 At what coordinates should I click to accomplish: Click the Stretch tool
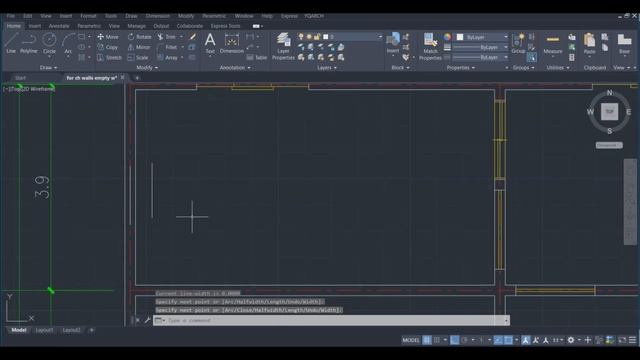click(109, 58)
